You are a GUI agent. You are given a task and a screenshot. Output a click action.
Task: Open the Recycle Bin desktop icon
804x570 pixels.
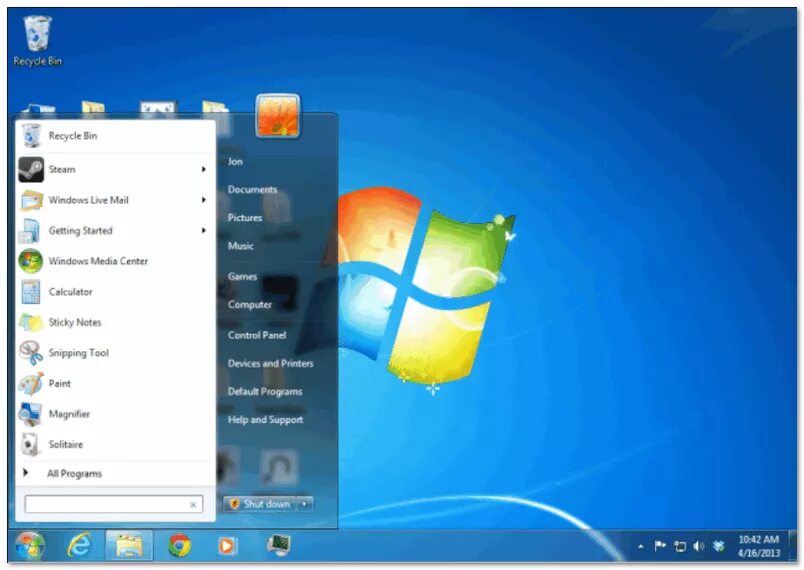[37, 41]
